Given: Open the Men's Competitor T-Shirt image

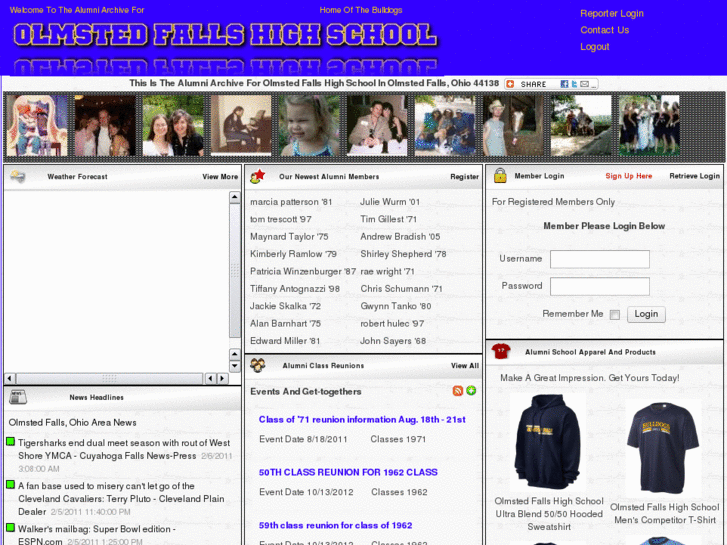Looking at the screenshot, I should click(x=663, y=448).
